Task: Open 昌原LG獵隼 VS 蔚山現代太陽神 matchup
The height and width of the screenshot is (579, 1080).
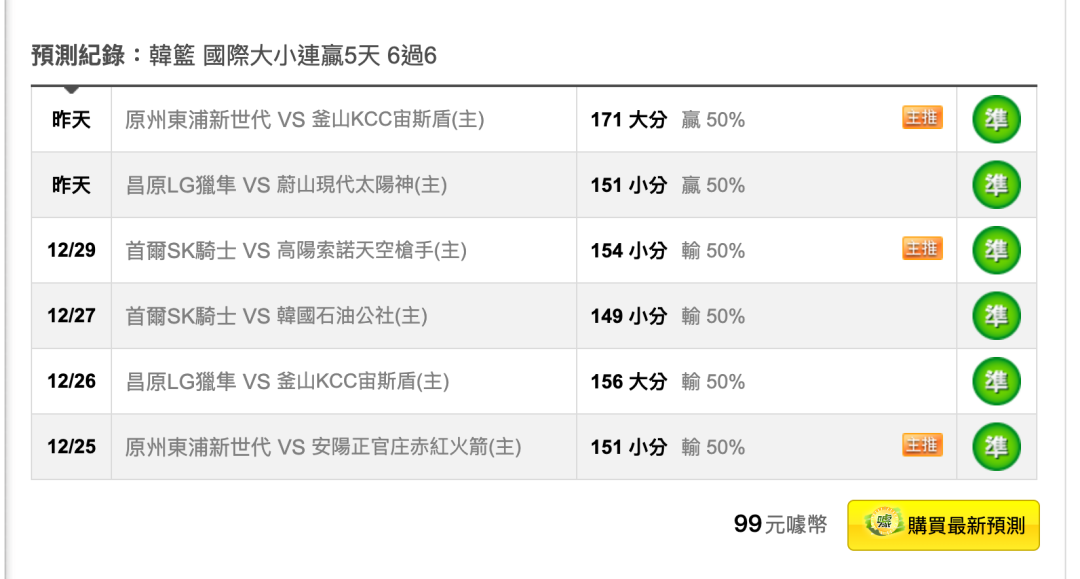Action: pyautogui.click(x=286, y=185)
